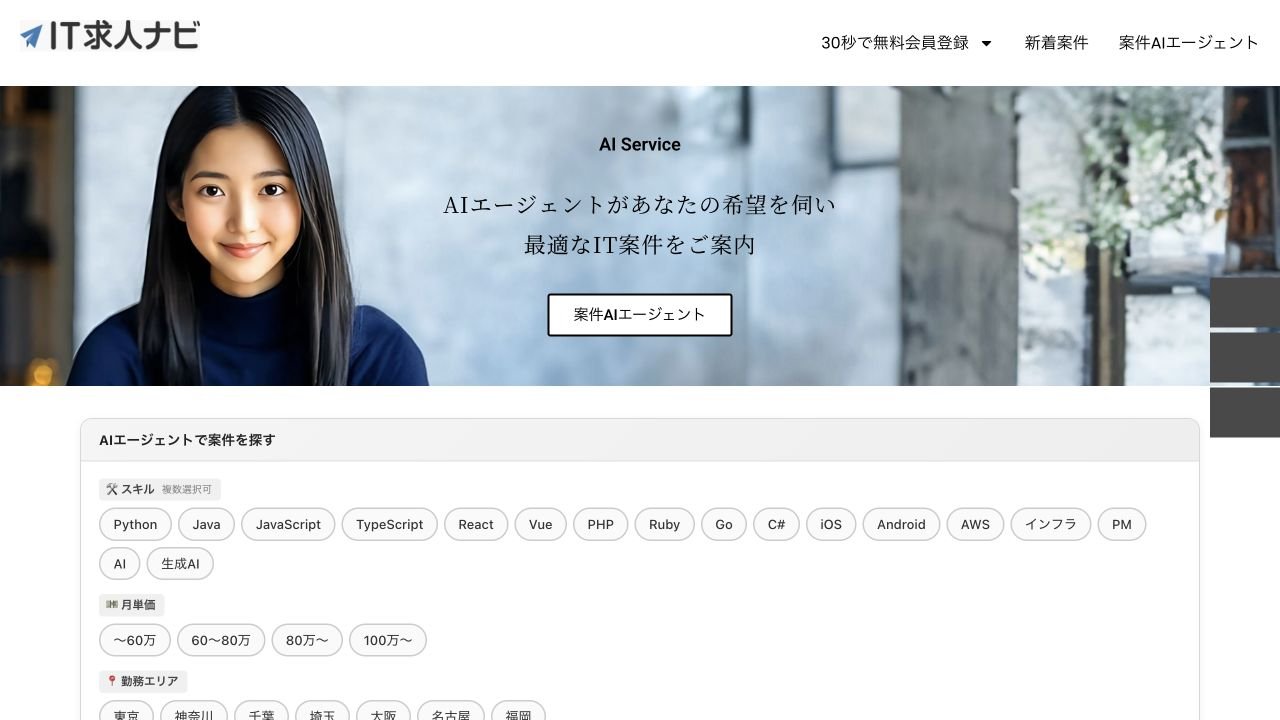Select the Python skill chip
The height and width of the screenshot is (720, 1280).
tap(135, 525)
